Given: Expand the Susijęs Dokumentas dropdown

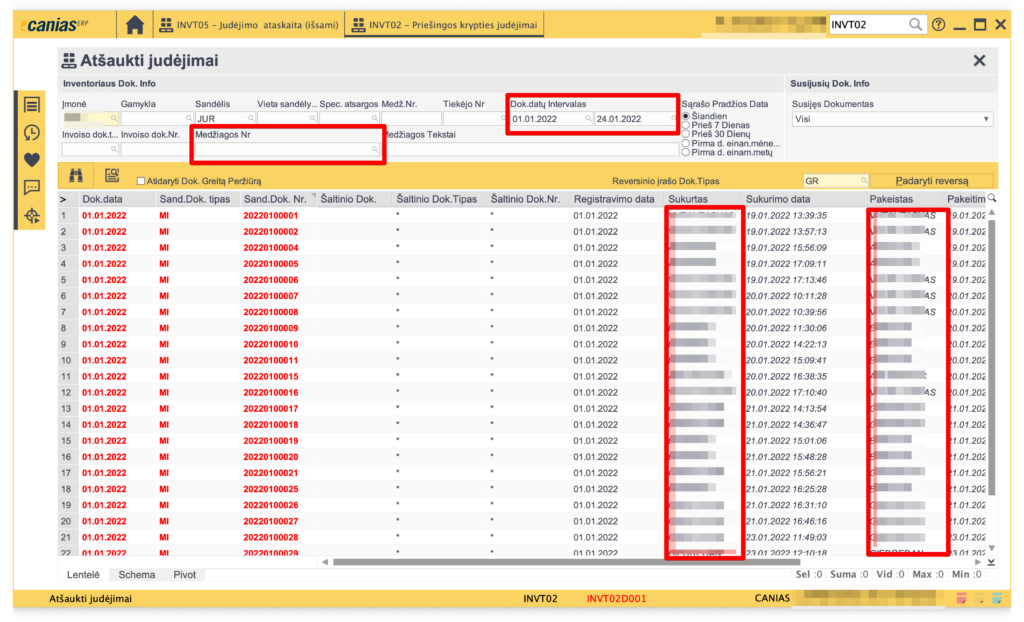Looking at the screenshot, I should point(986,119).
